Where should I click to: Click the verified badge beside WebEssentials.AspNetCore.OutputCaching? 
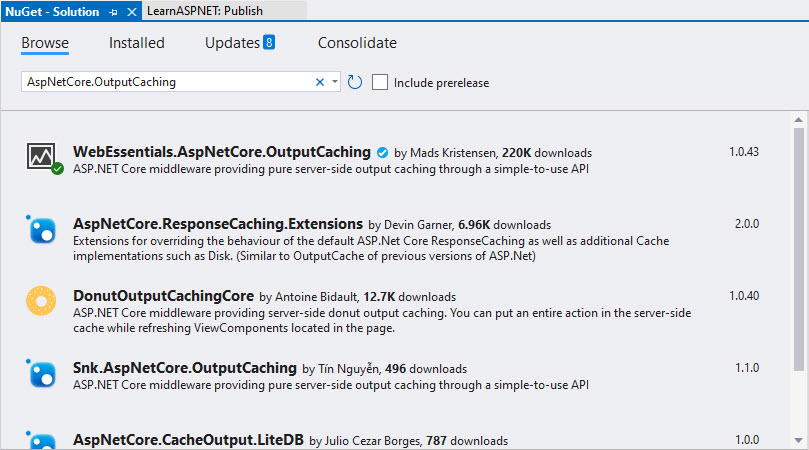382,153
